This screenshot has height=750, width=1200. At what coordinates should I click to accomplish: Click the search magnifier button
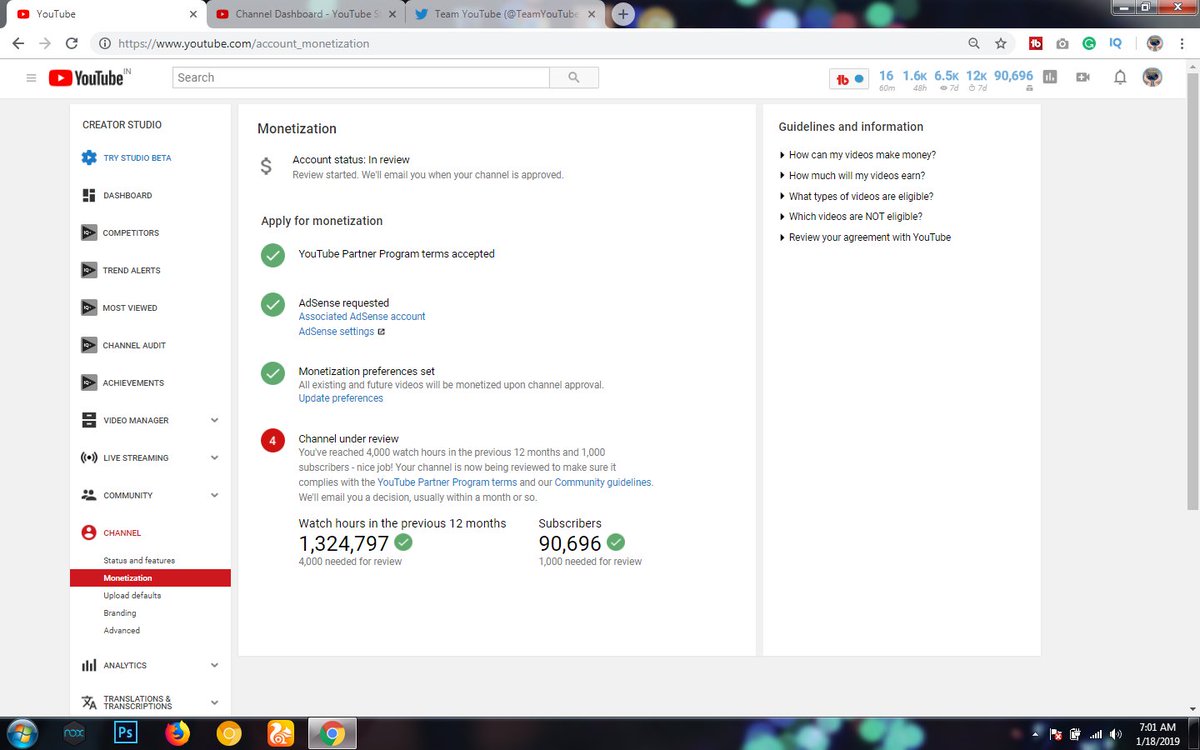[x=574, y=77]
